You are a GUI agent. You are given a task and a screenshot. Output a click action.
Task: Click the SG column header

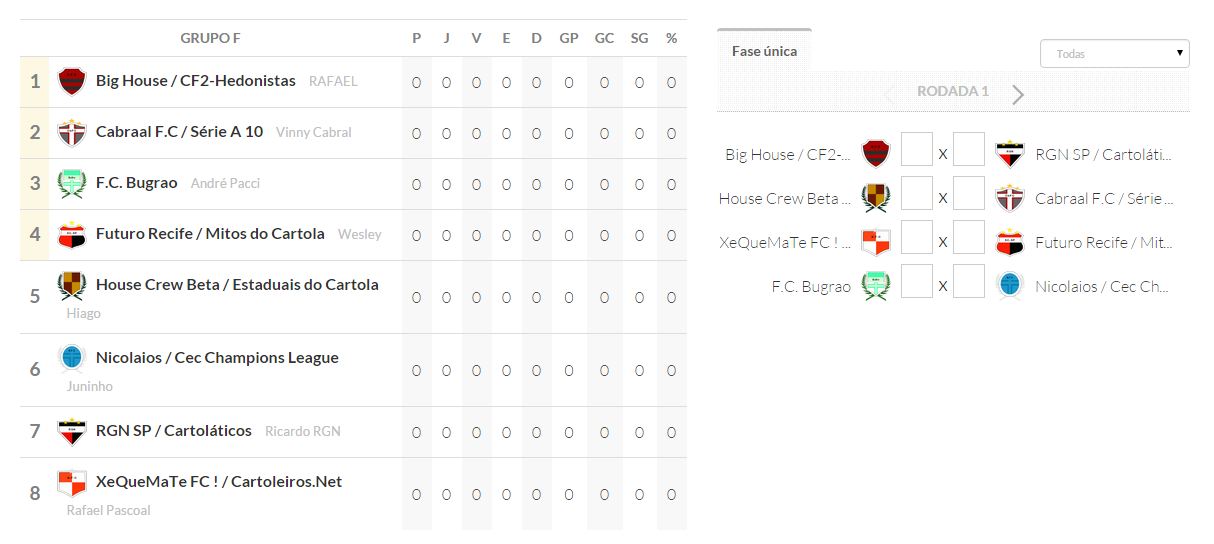point(639,38)
